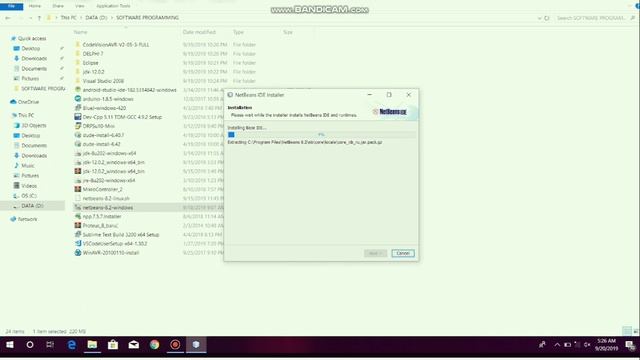Click This PC in the address path

coord(68,18)
